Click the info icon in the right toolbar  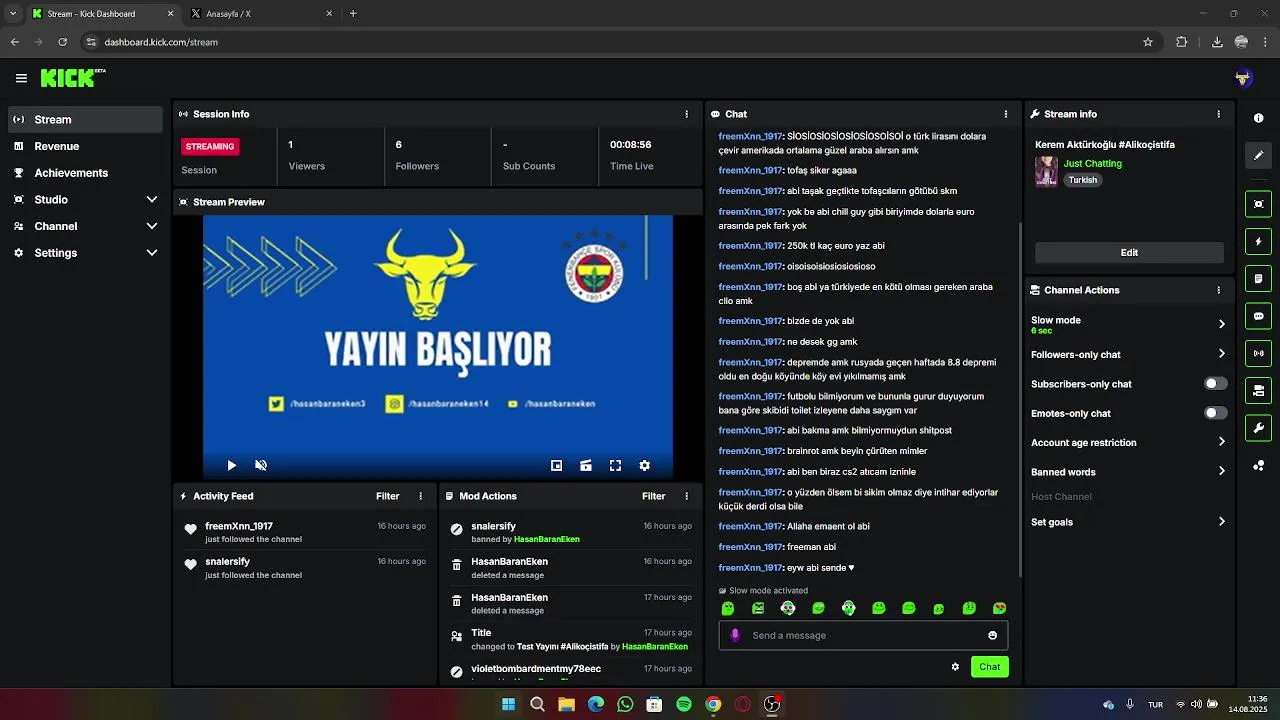[x=1258, y=118]
